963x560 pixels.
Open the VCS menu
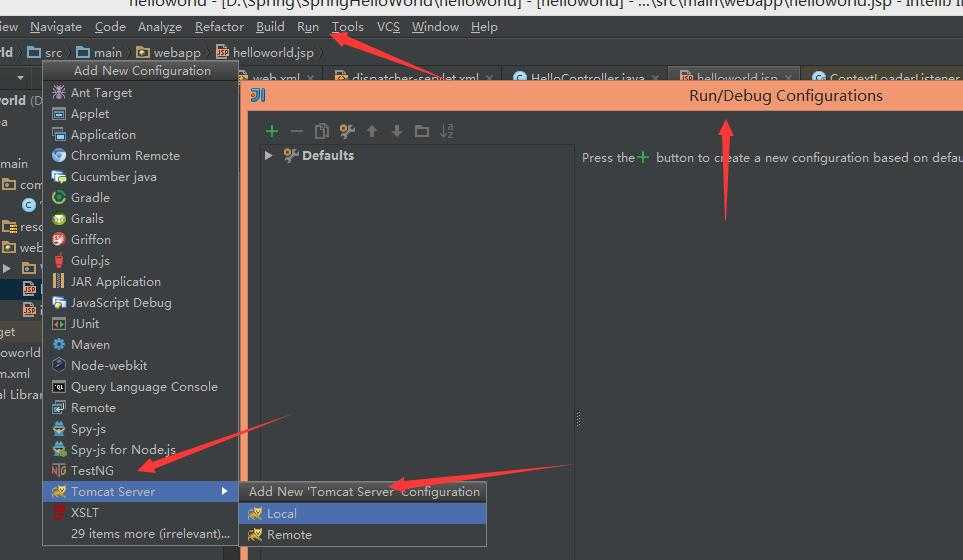388,27
